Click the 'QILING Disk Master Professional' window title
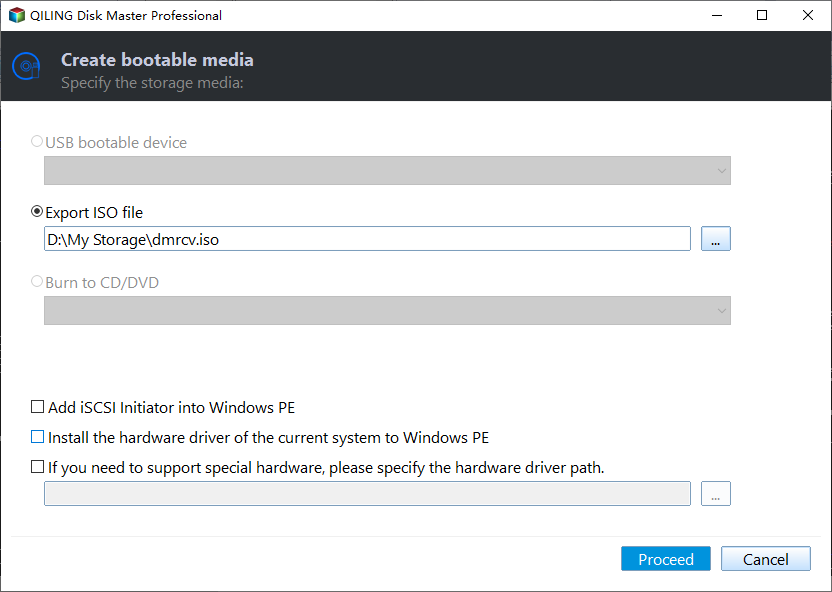This screenshot has width=832, height=592. pyautogui.click(x=126, y=15)
